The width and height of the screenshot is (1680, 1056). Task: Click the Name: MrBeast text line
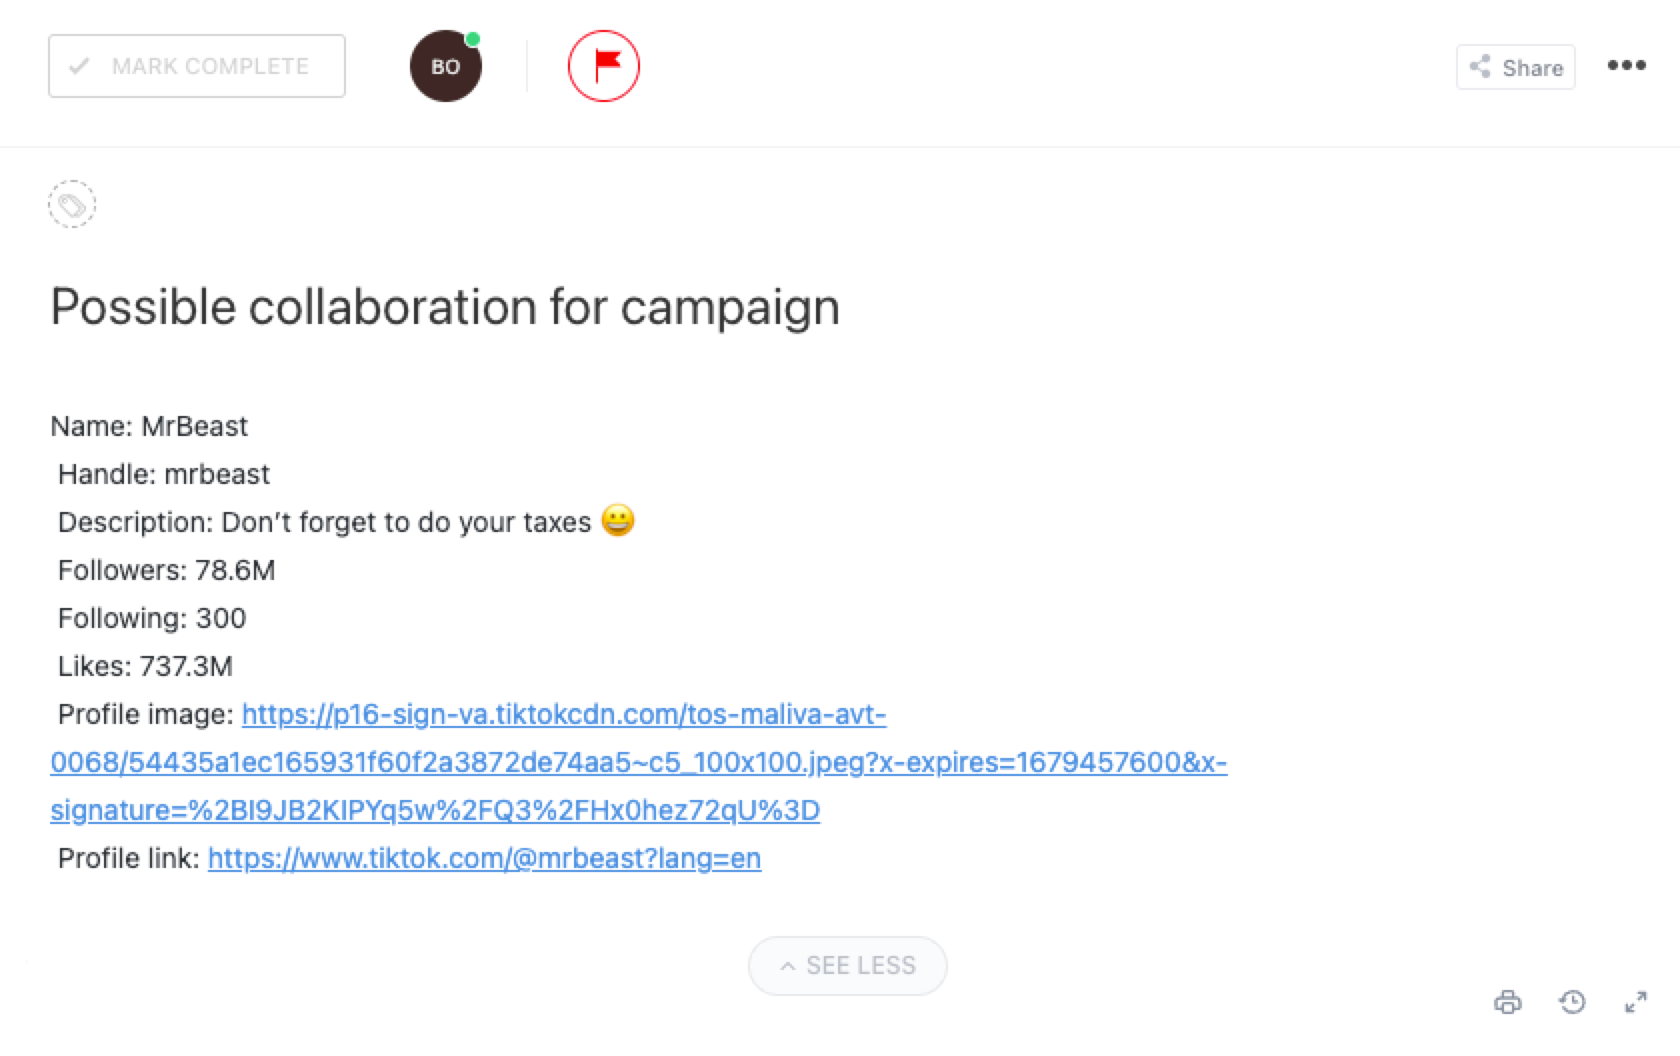(149, 426)
